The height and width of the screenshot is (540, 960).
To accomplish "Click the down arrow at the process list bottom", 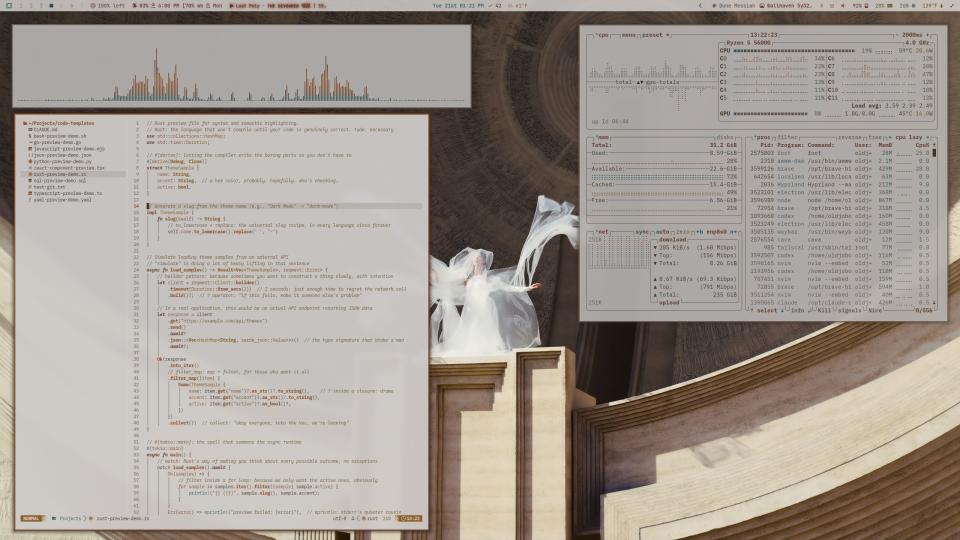I will tap(934, 302).
